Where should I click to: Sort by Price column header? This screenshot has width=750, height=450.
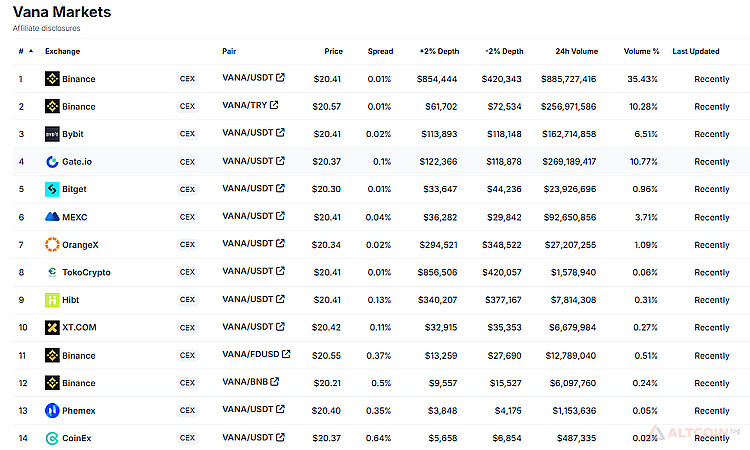(x=333, y=51)
